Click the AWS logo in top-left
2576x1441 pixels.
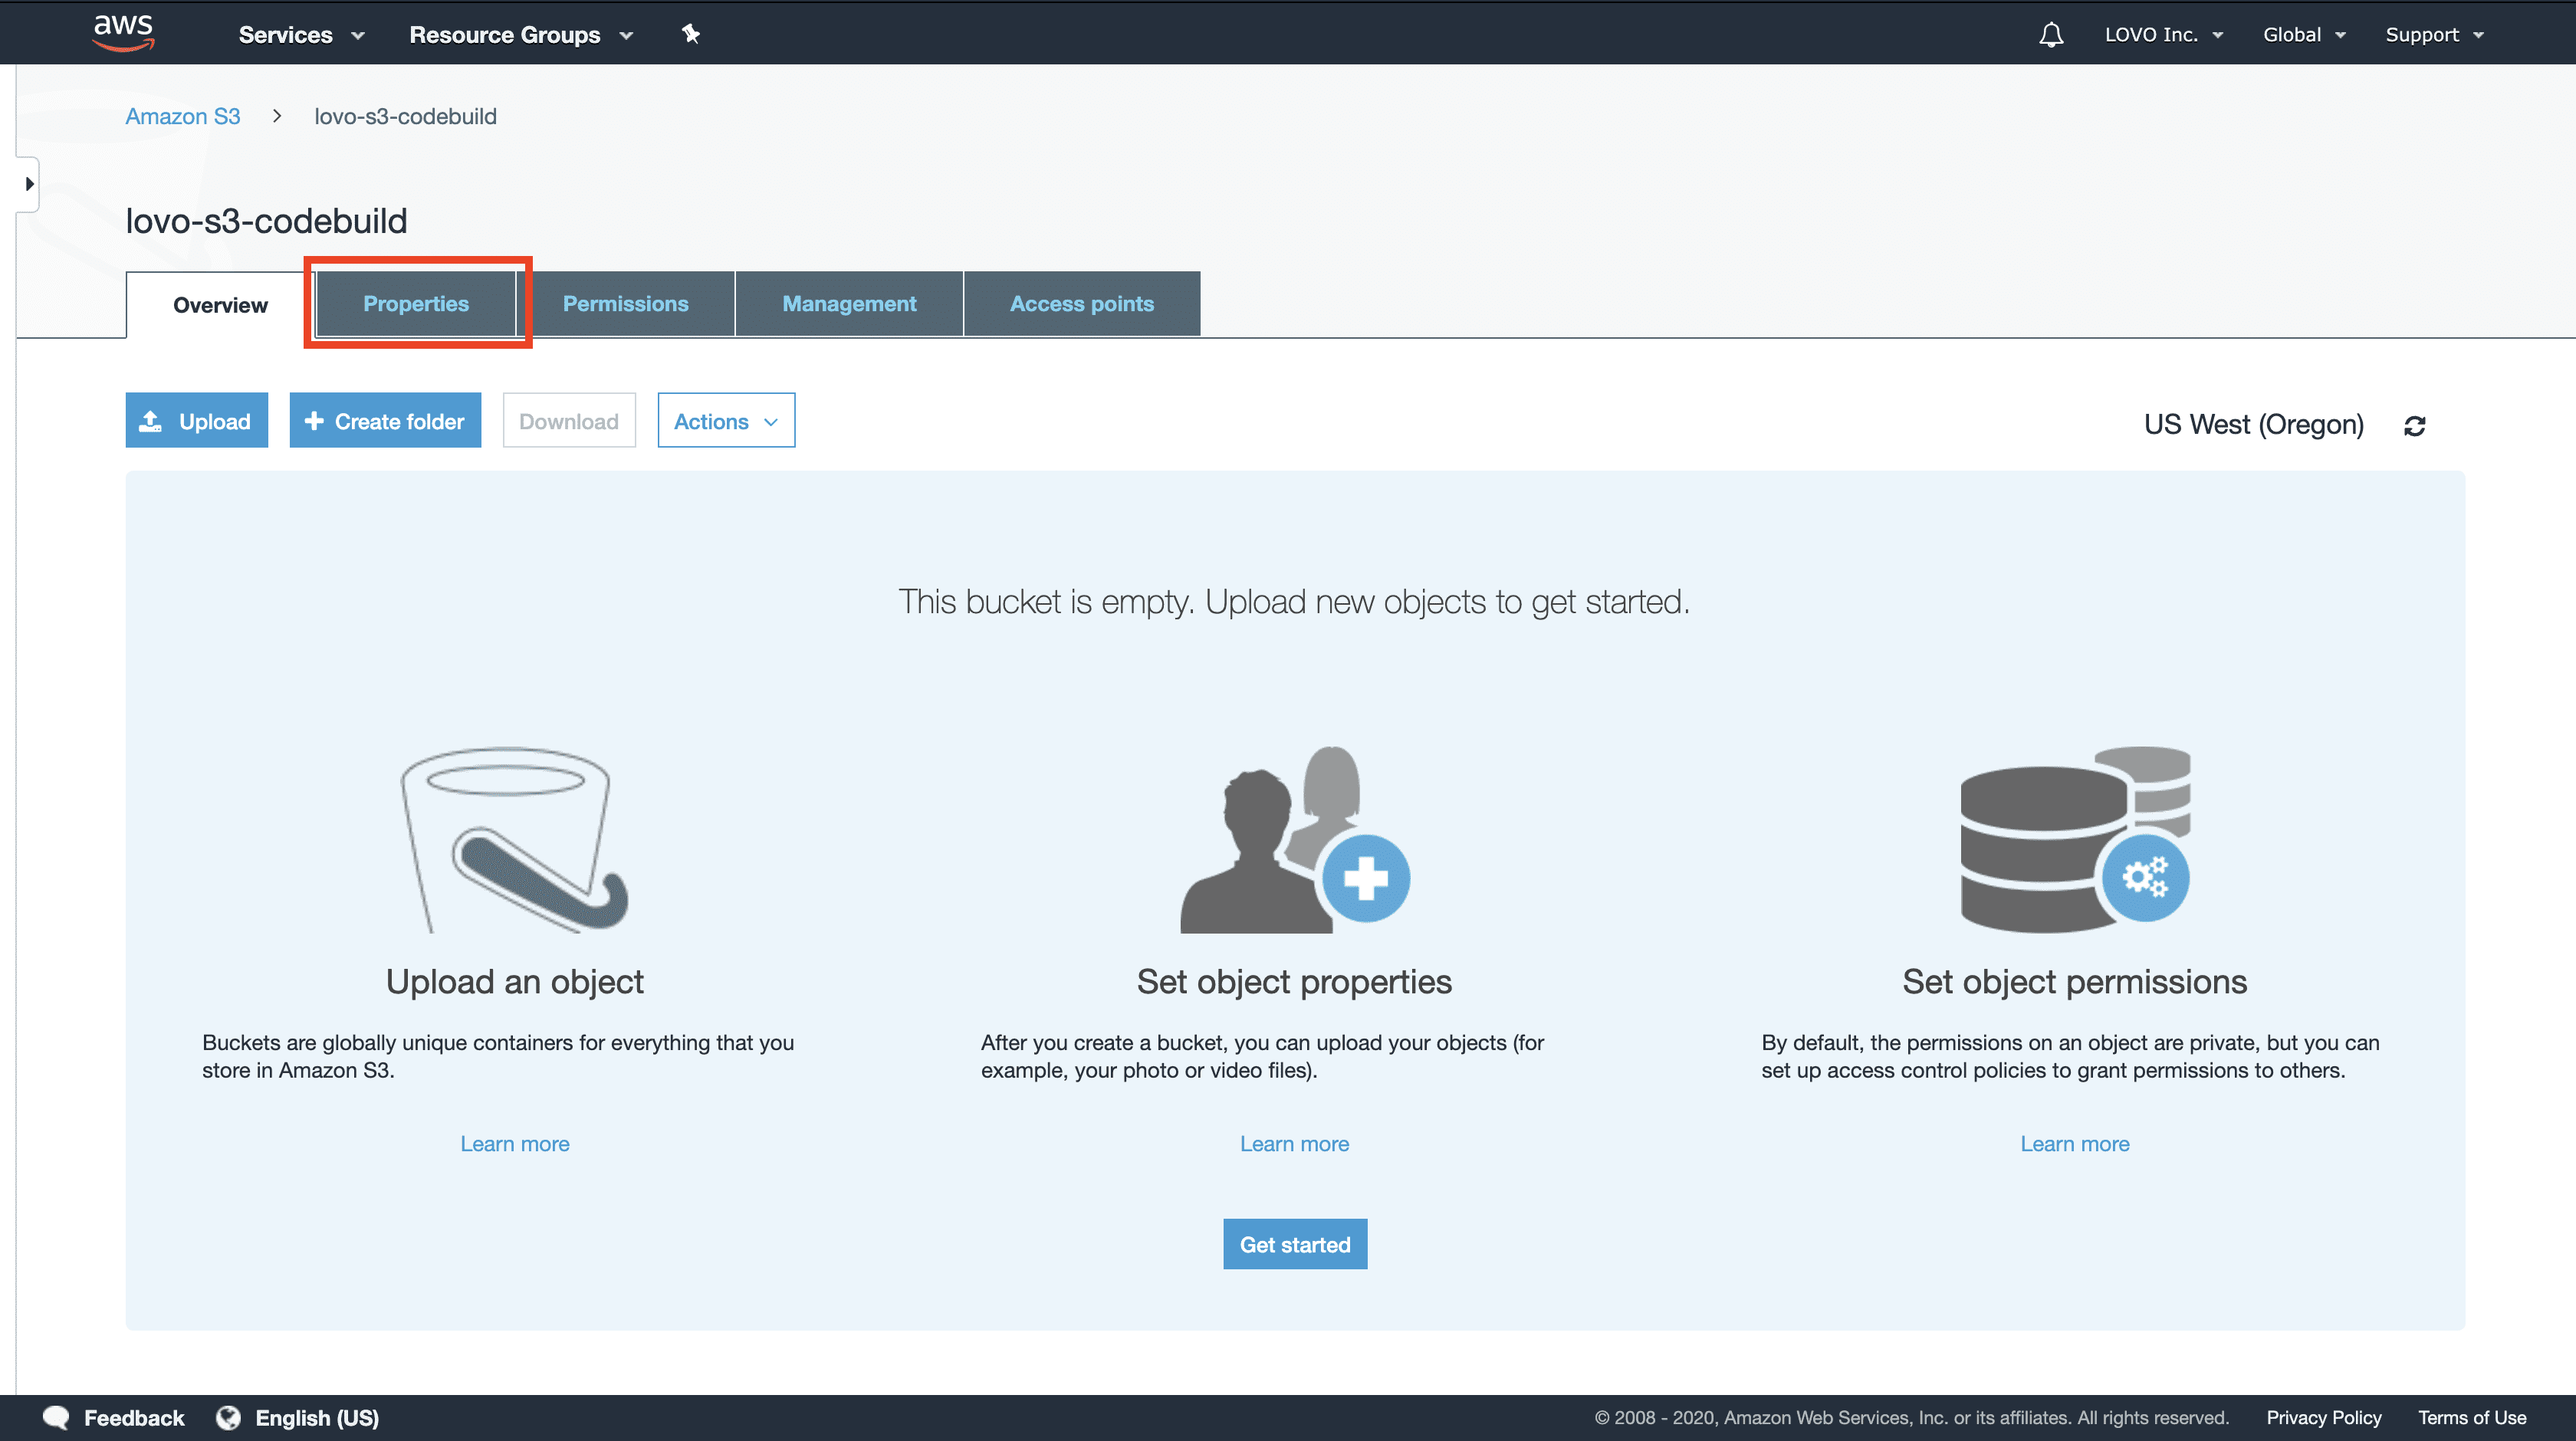(x=120, y=32)
